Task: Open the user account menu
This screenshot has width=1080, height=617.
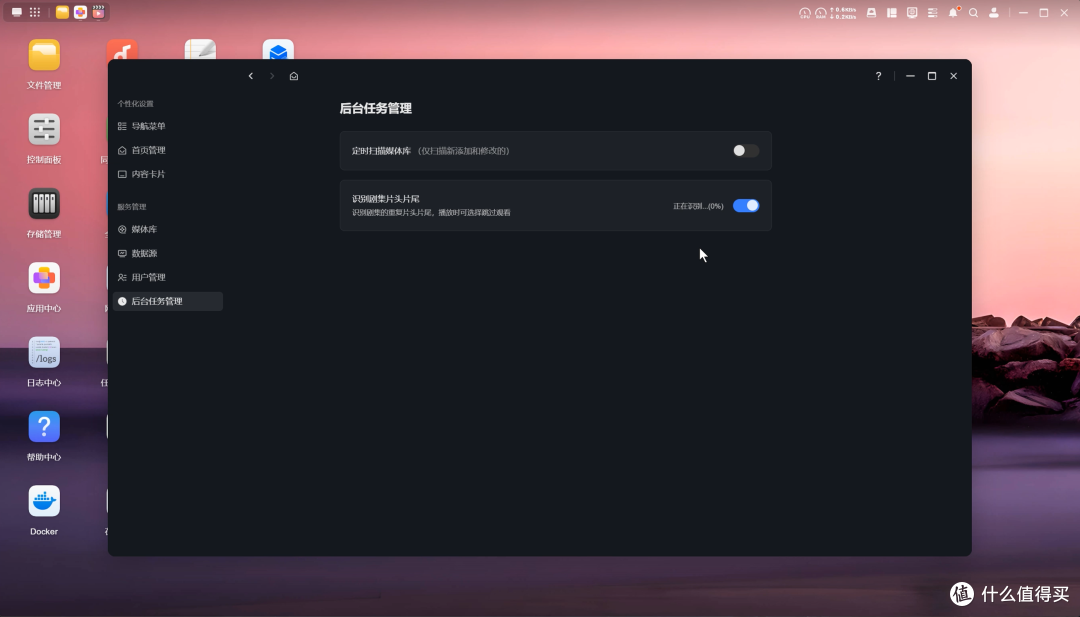Action: click(994, 12)
